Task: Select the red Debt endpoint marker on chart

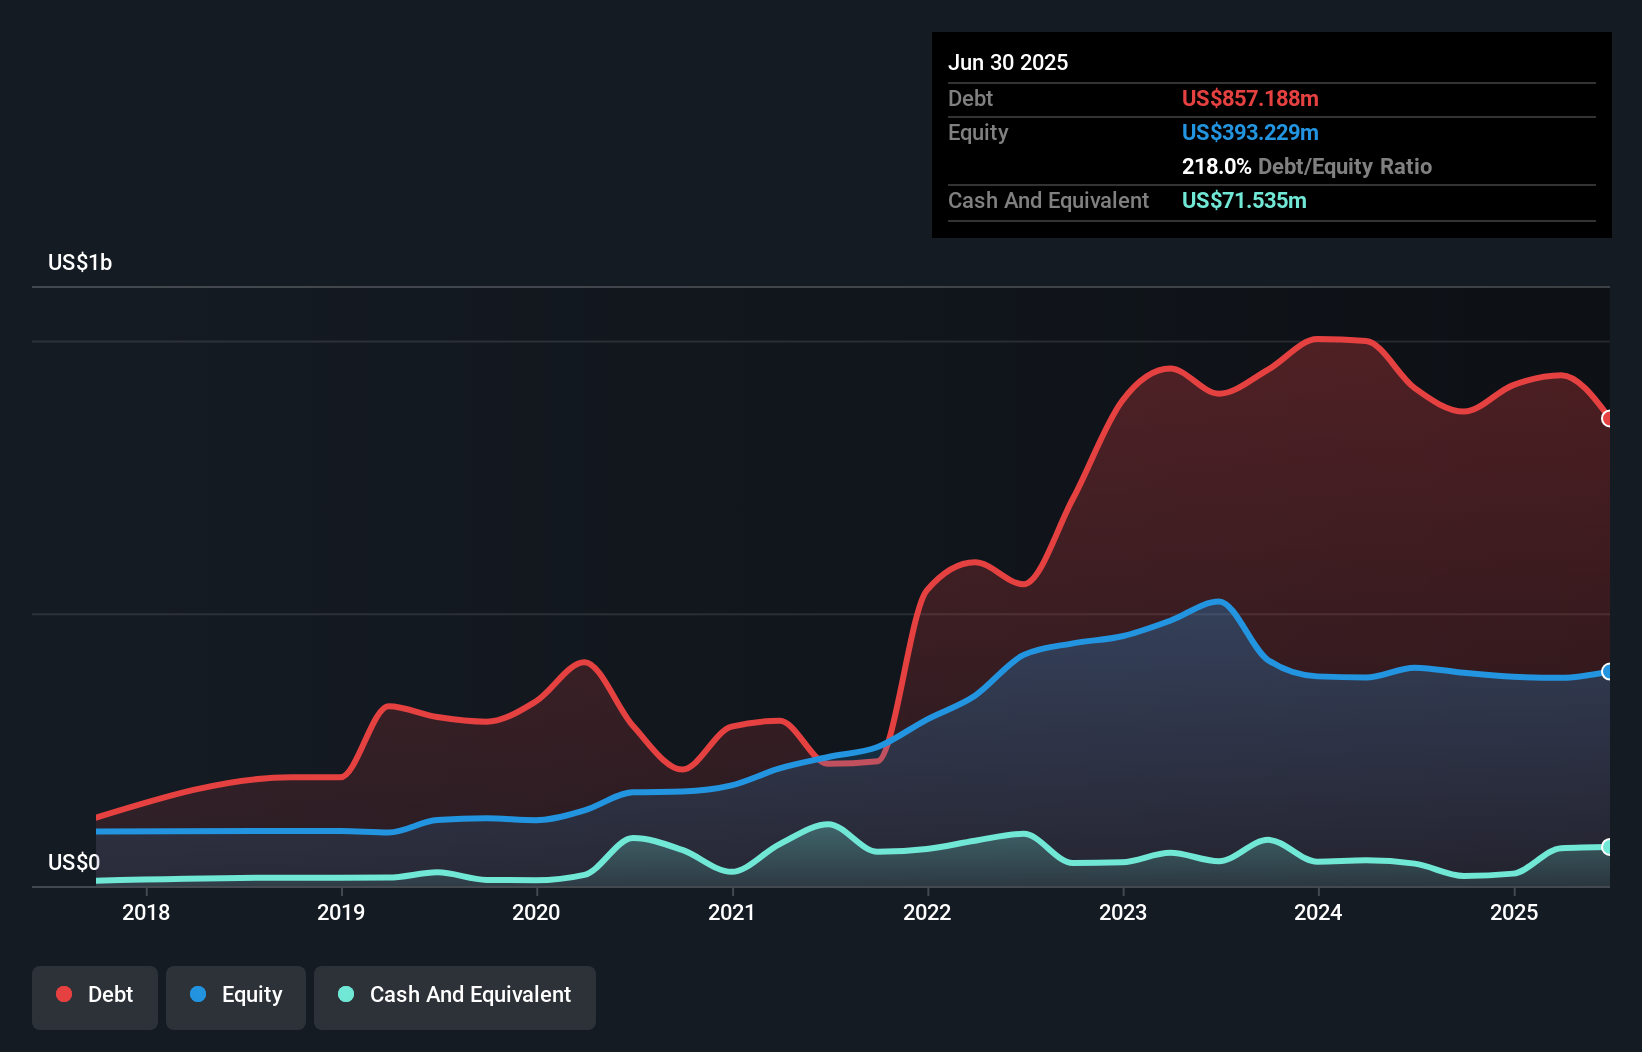Action: [x=1608, y=420]
